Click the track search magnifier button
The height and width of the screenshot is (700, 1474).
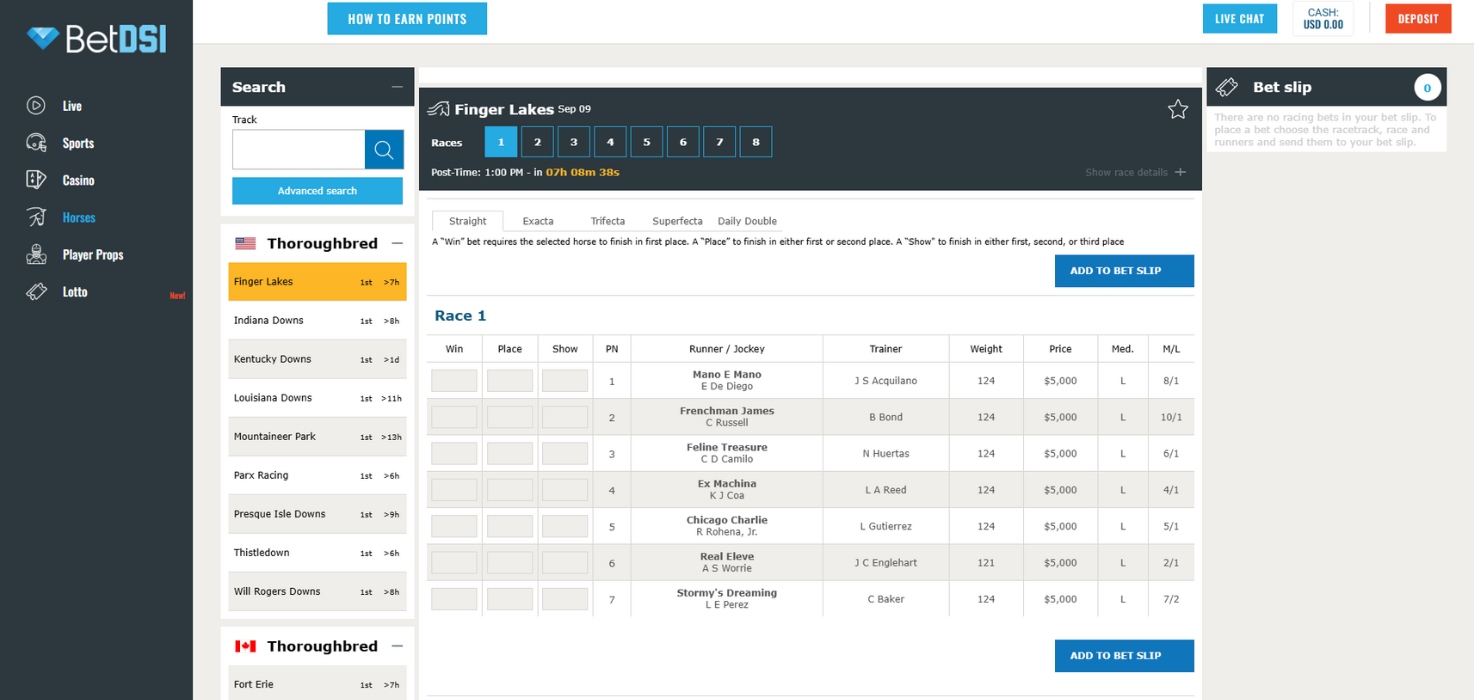384,150
